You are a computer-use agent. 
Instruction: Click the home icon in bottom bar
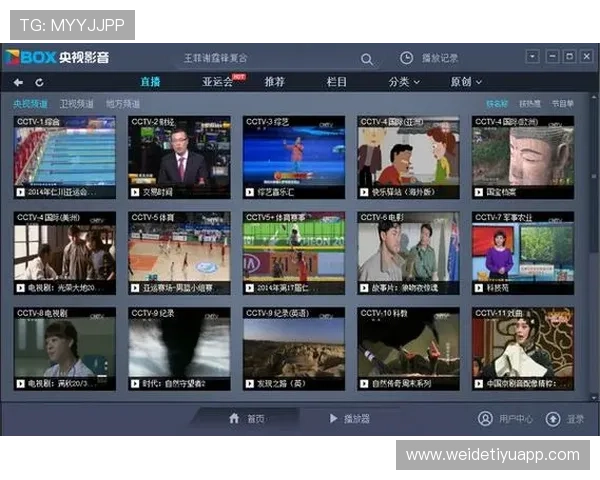[x=234, y=418]
